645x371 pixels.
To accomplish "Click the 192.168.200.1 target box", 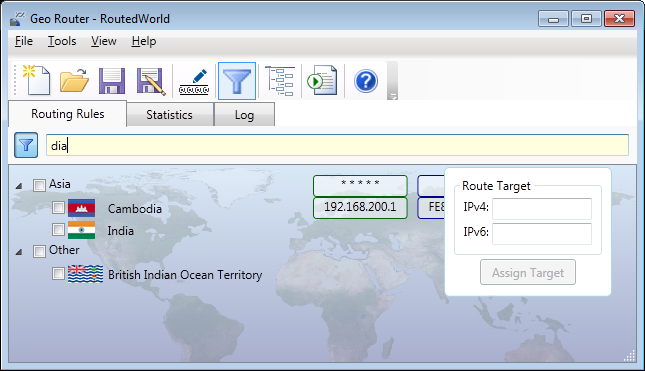I will click(x=360, y=207).
